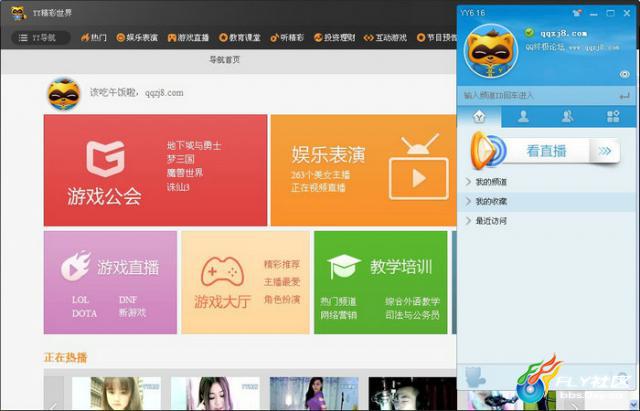Click the skin icon in YY6.16 title bar
The height and width of the screenshot is (411, 640).
[x=577, y=13]
